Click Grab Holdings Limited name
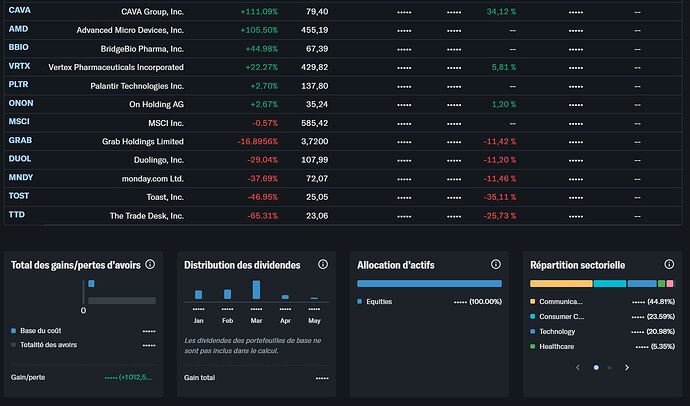Viewport: 690px width, 406px height. coord(143,142)
